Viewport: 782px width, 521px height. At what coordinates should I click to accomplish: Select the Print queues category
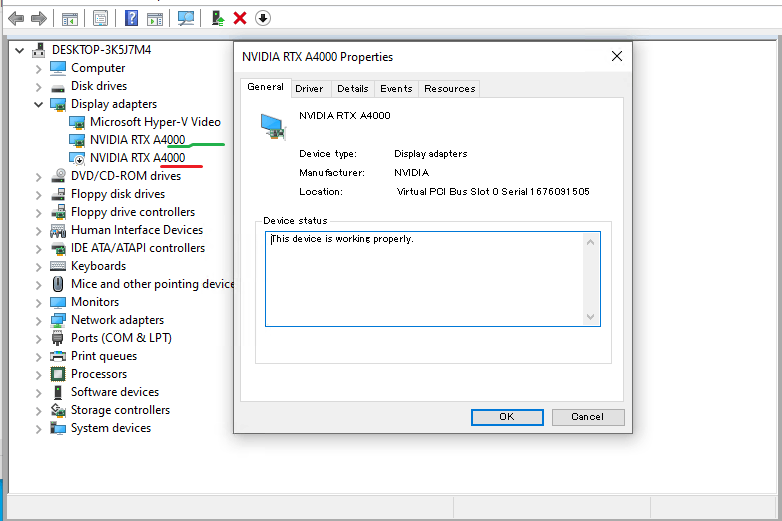click(104, 355)
